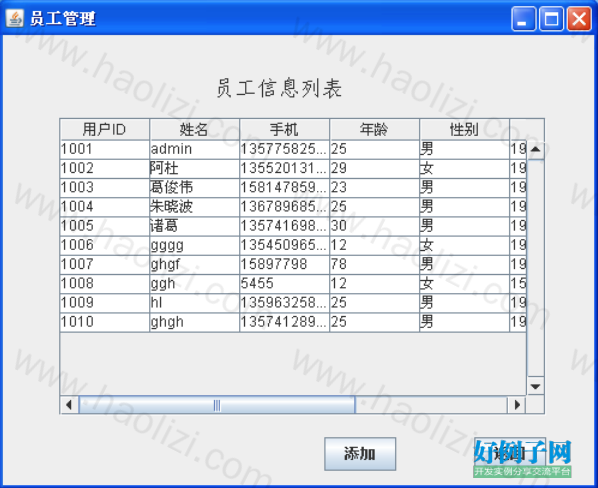This screenshot has width=598, height=488.
Task: Click age cell 30 in row 1005
Action: coord(375,226)
